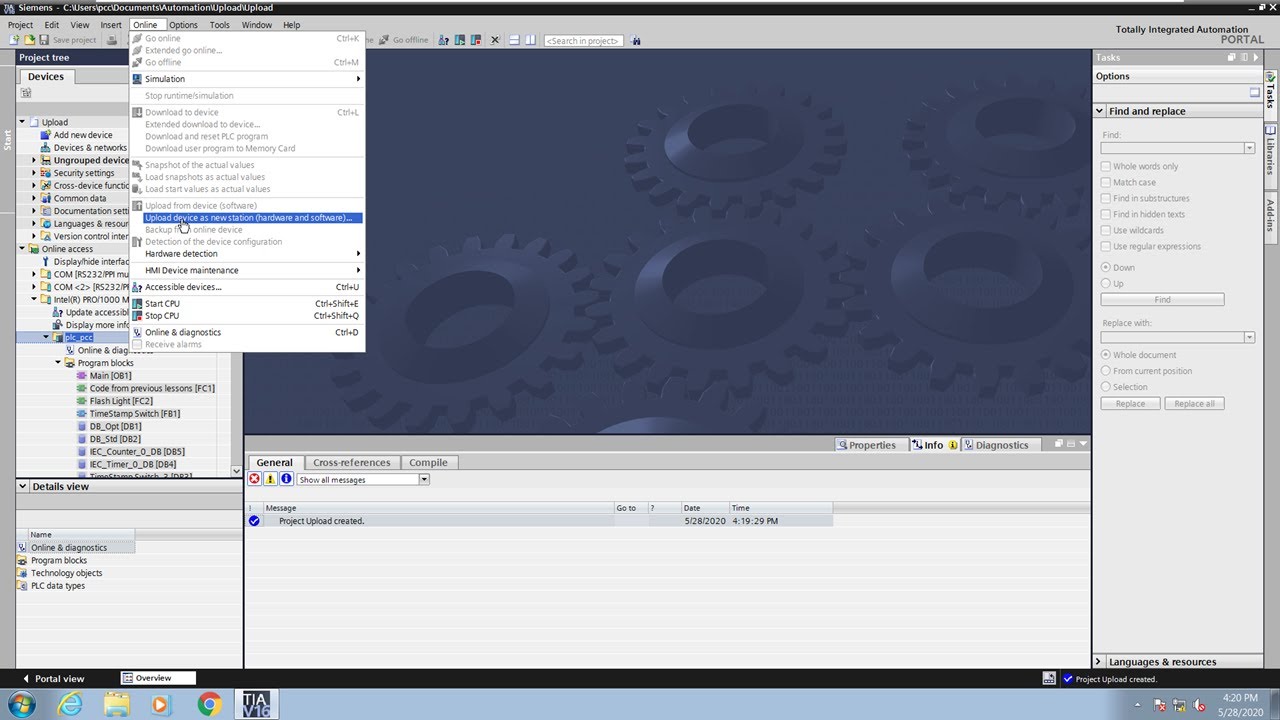Screen dimensions: 1280x720
Task: Click the Save project disk icon
Action: pyautogui.click(x=44, y=40)
